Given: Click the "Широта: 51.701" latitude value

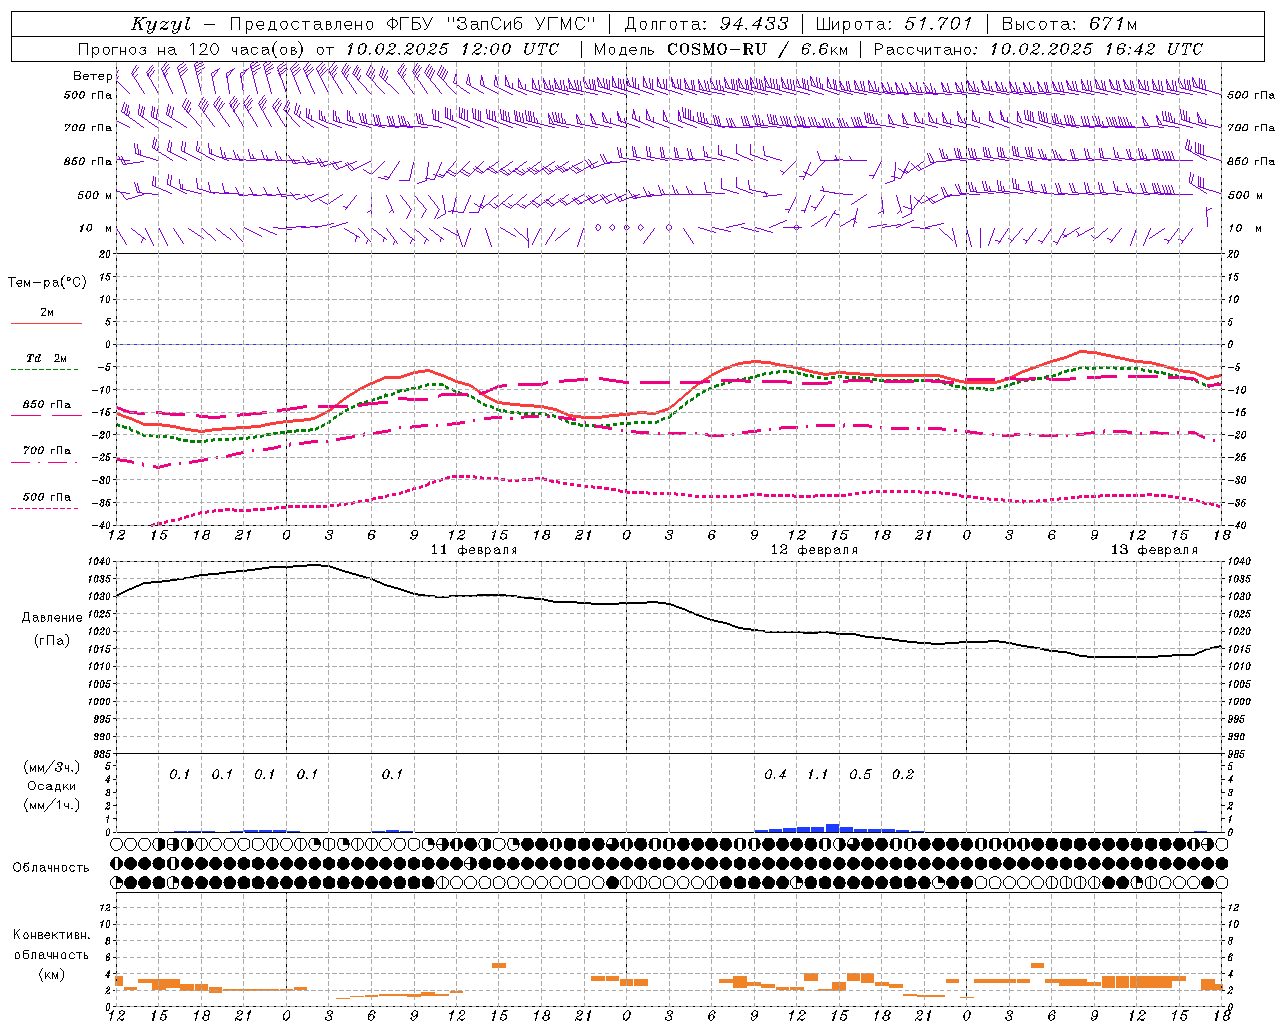Looking at the screenshot, I should [x=894, y=24].
